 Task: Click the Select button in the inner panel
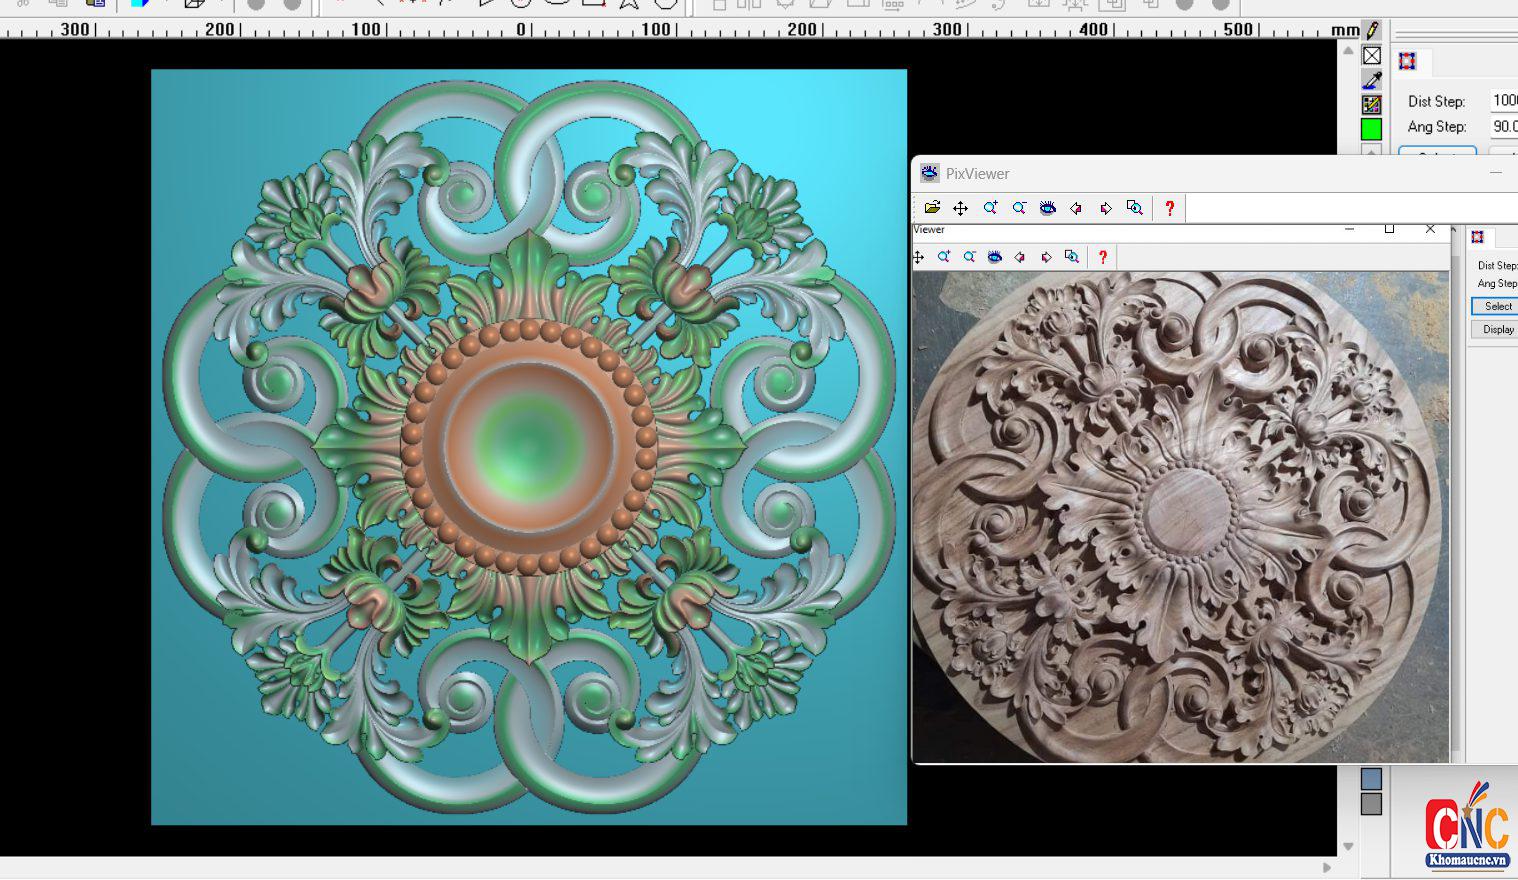[1497, 306]
